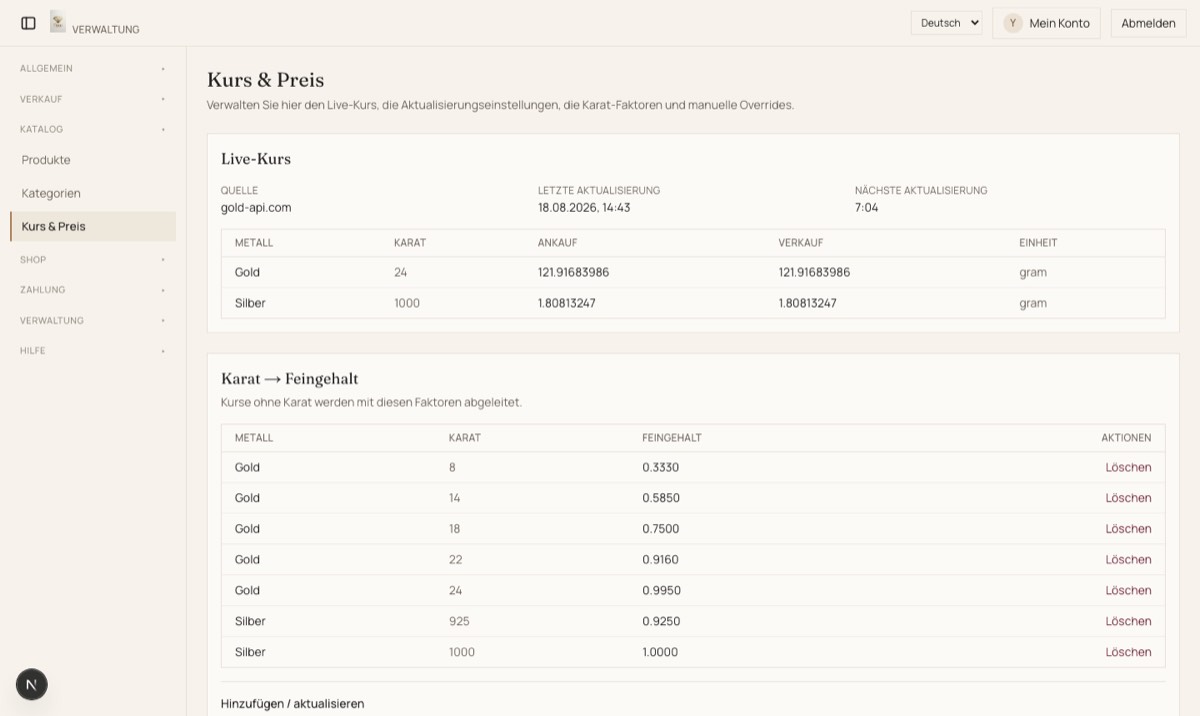Open the Next.js dev tools badge
The height and width of the screenshot is (716, 1200).
pos(32,684)
